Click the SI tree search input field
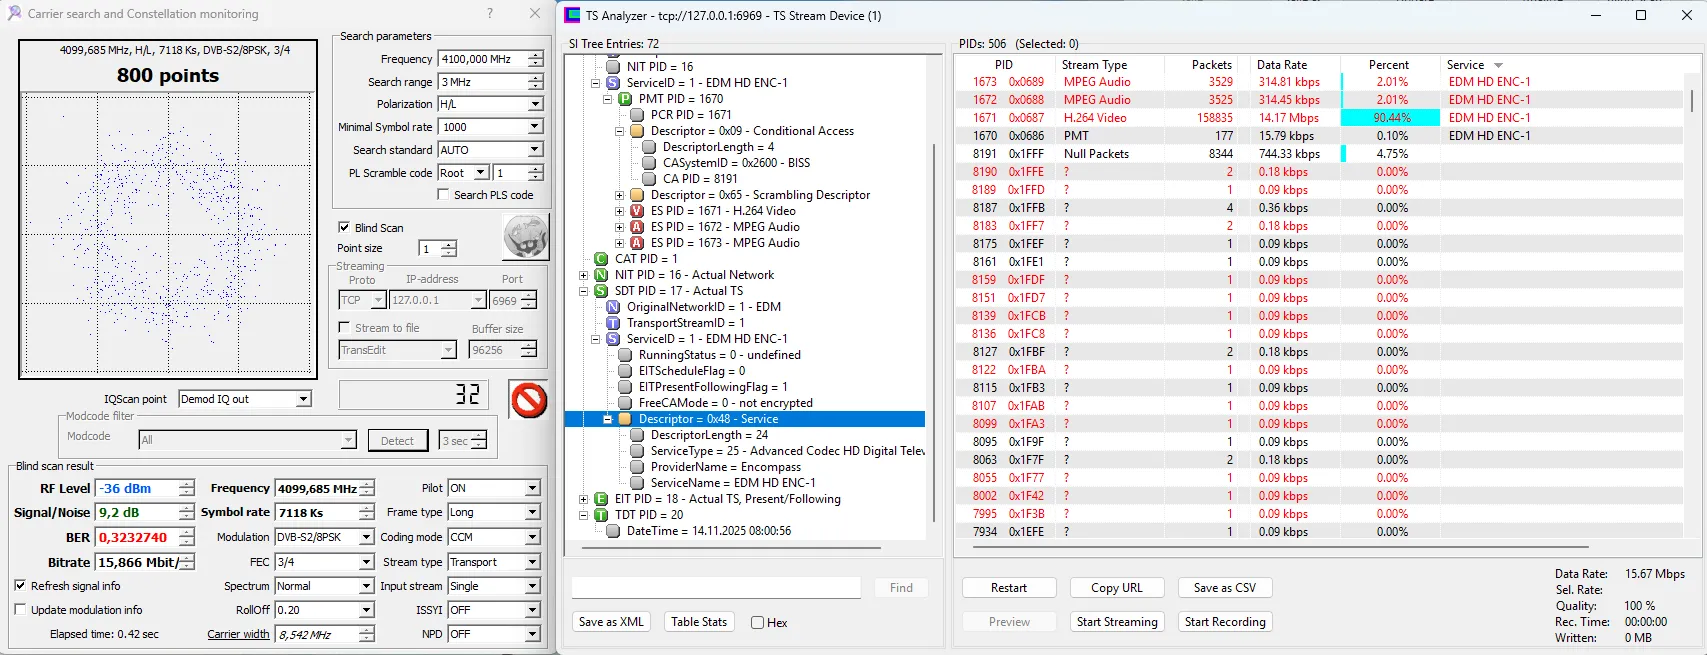This screenshot has height=655, width=1707. click(715, 588)
